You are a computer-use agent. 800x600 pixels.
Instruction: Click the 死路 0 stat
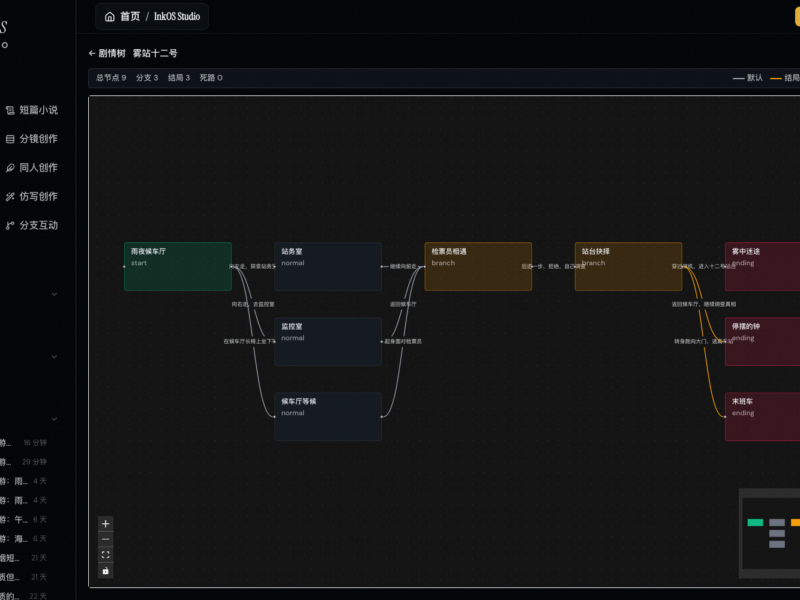(211, 78)
